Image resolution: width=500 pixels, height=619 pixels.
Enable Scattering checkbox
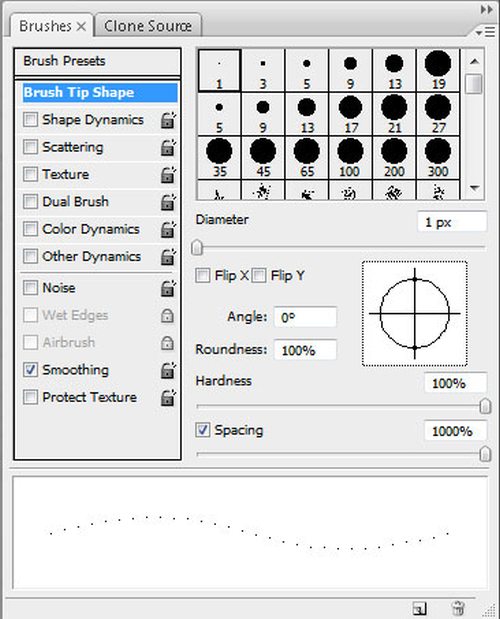30,147
